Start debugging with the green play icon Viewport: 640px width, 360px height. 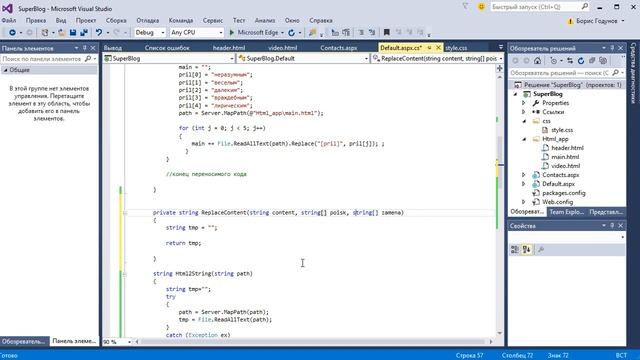(x=231, y=32)
